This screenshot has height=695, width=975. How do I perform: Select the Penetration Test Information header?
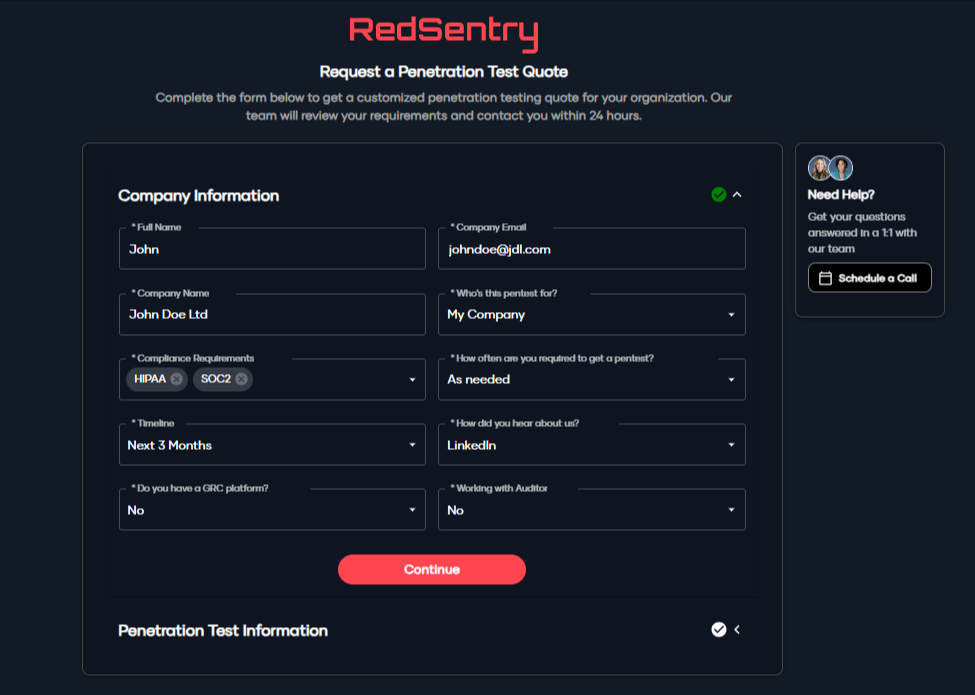click(223, 630)
